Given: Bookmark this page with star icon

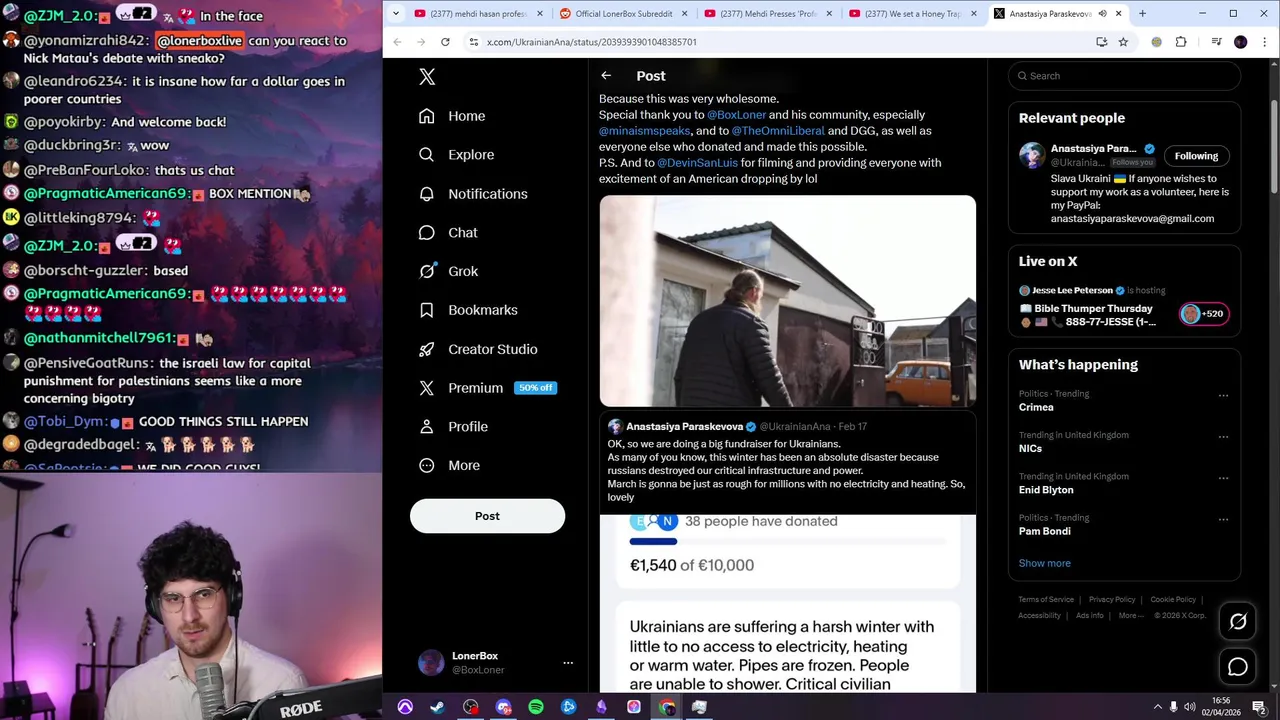Looking at the screenshot, I should point(1123,42).
